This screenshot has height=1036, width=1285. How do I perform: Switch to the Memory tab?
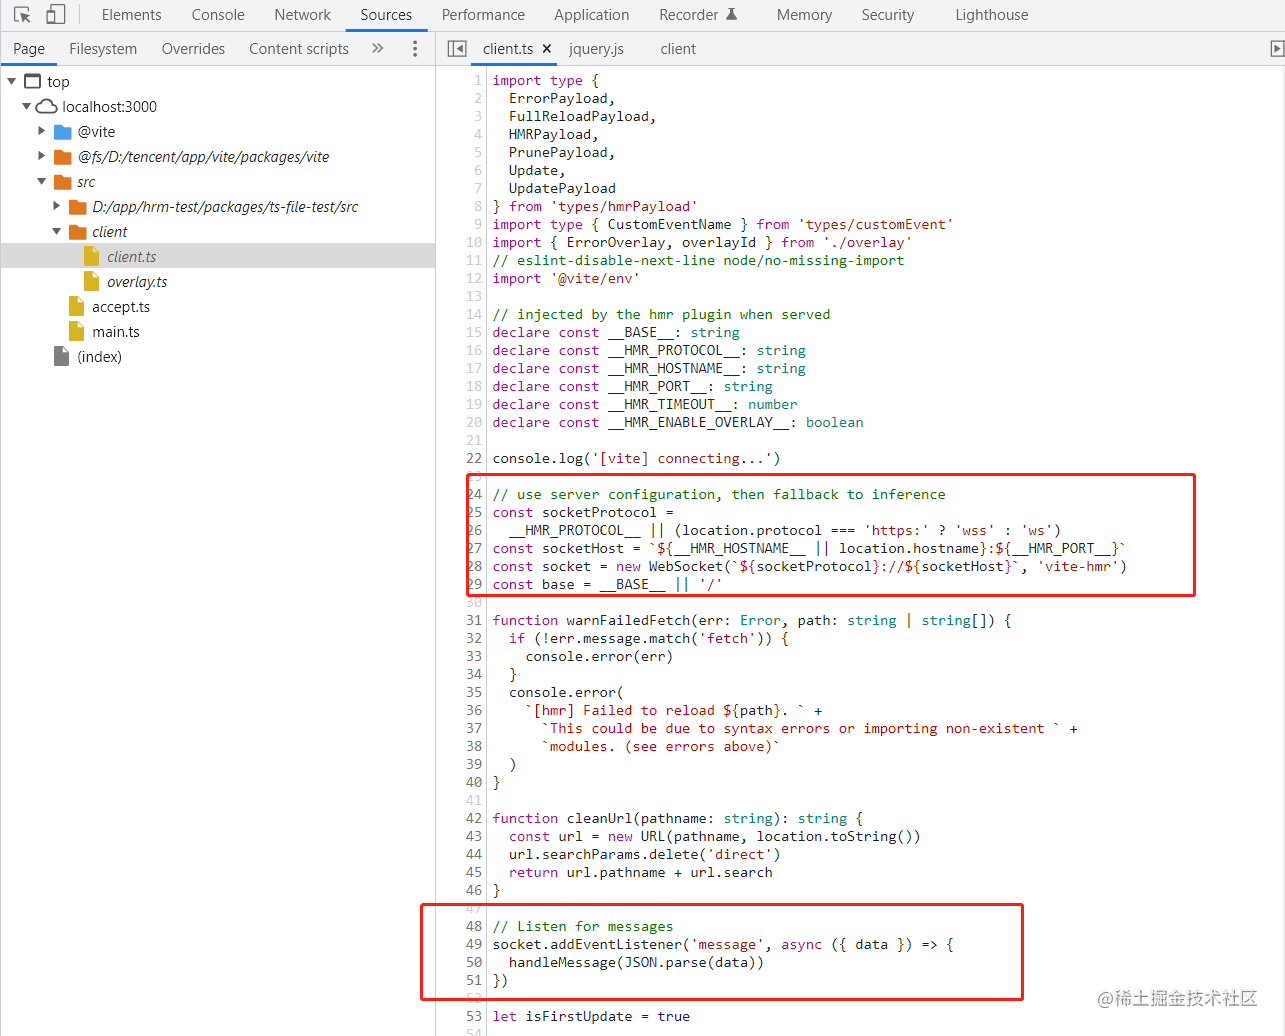tap(804, 15)
